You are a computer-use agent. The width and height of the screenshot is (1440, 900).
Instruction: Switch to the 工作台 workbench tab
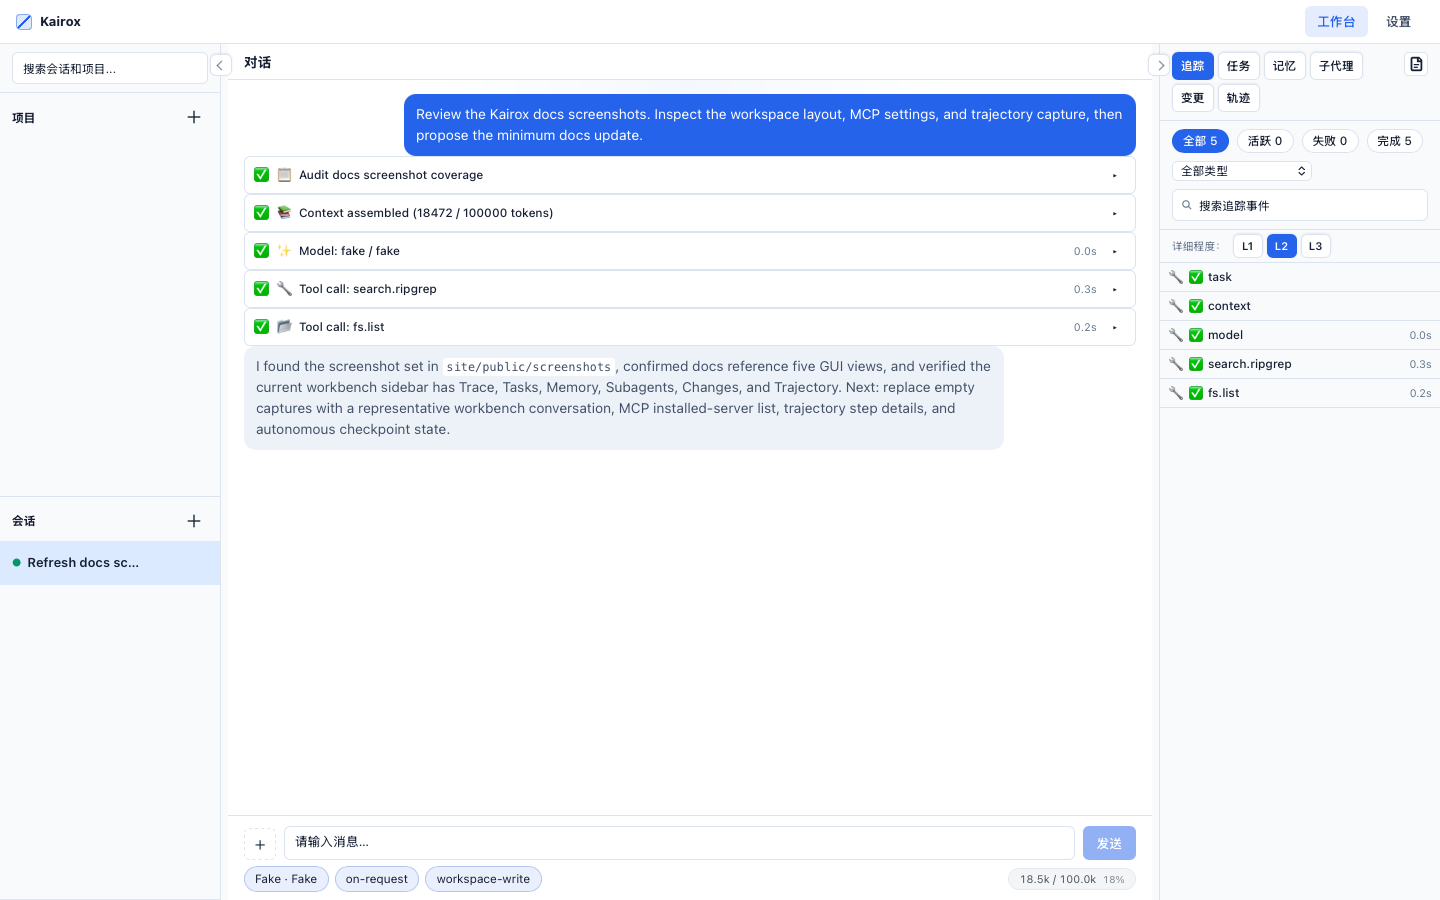coord(1336,22)
